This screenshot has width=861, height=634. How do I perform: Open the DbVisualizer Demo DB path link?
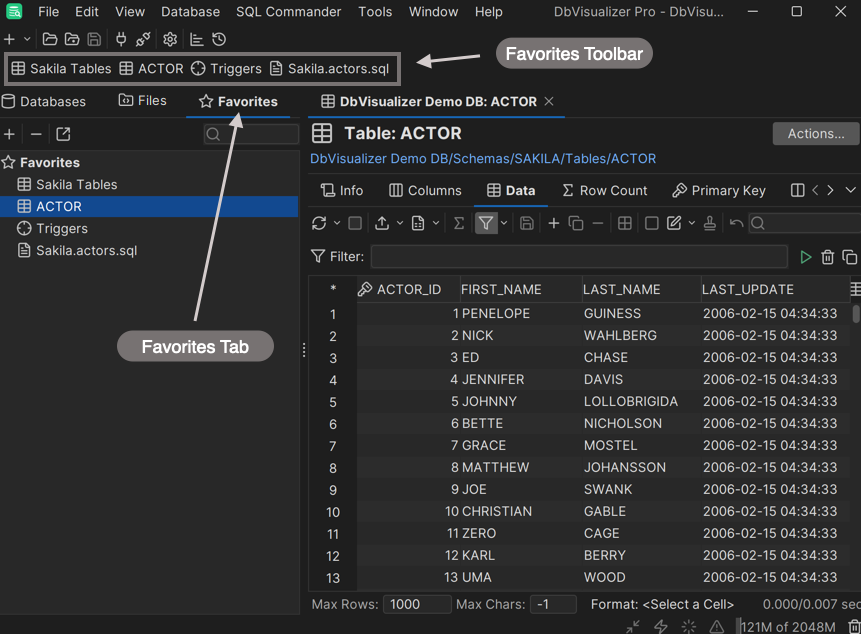tap(483, 158)
